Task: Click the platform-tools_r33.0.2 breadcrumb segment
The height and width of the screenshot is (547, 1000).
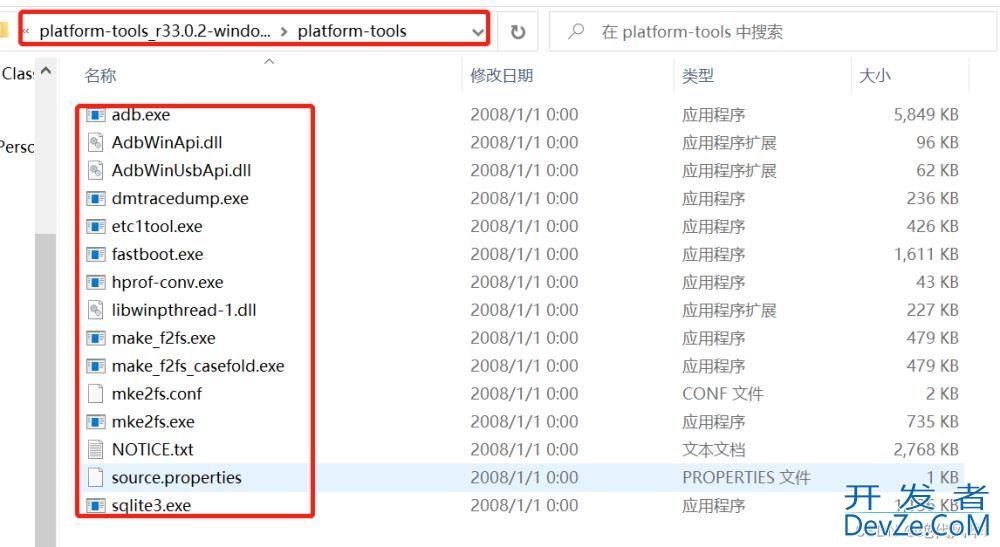Action: (155, 31)
